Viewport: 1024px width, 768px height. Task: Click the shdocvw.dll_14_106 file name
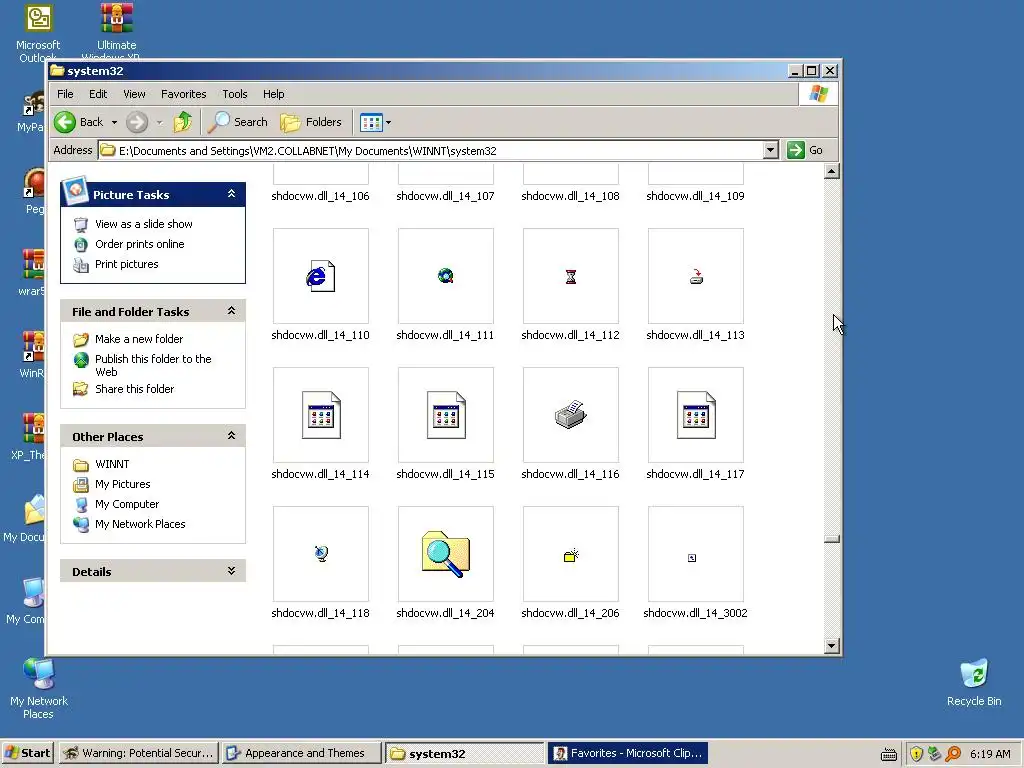coord(321,196)
